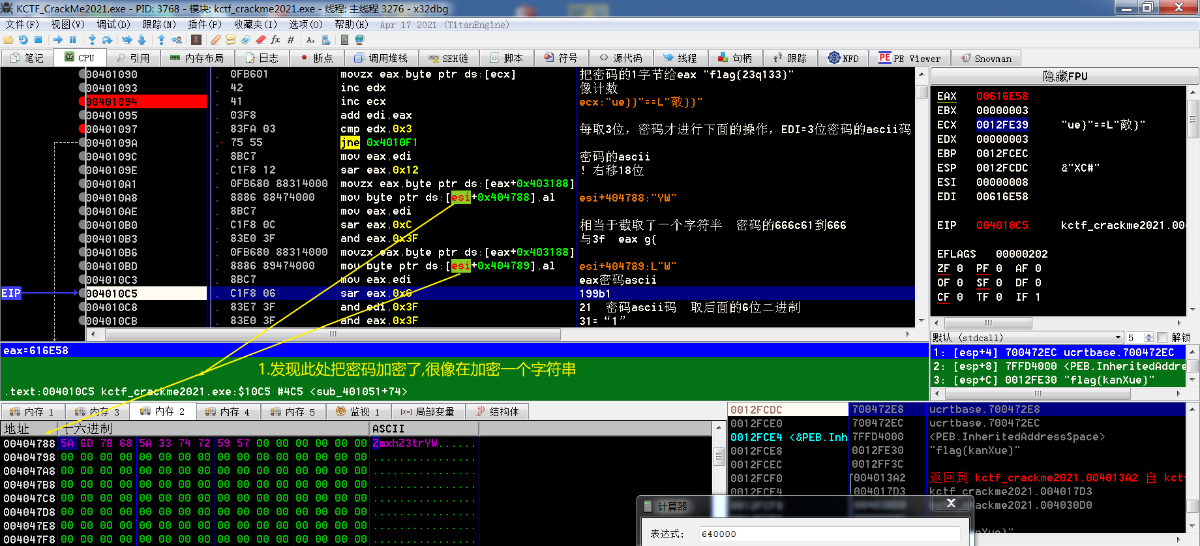Open the Calculator toolbar icon
This screenshot has width=1200, height=546.
coord(344,40)
